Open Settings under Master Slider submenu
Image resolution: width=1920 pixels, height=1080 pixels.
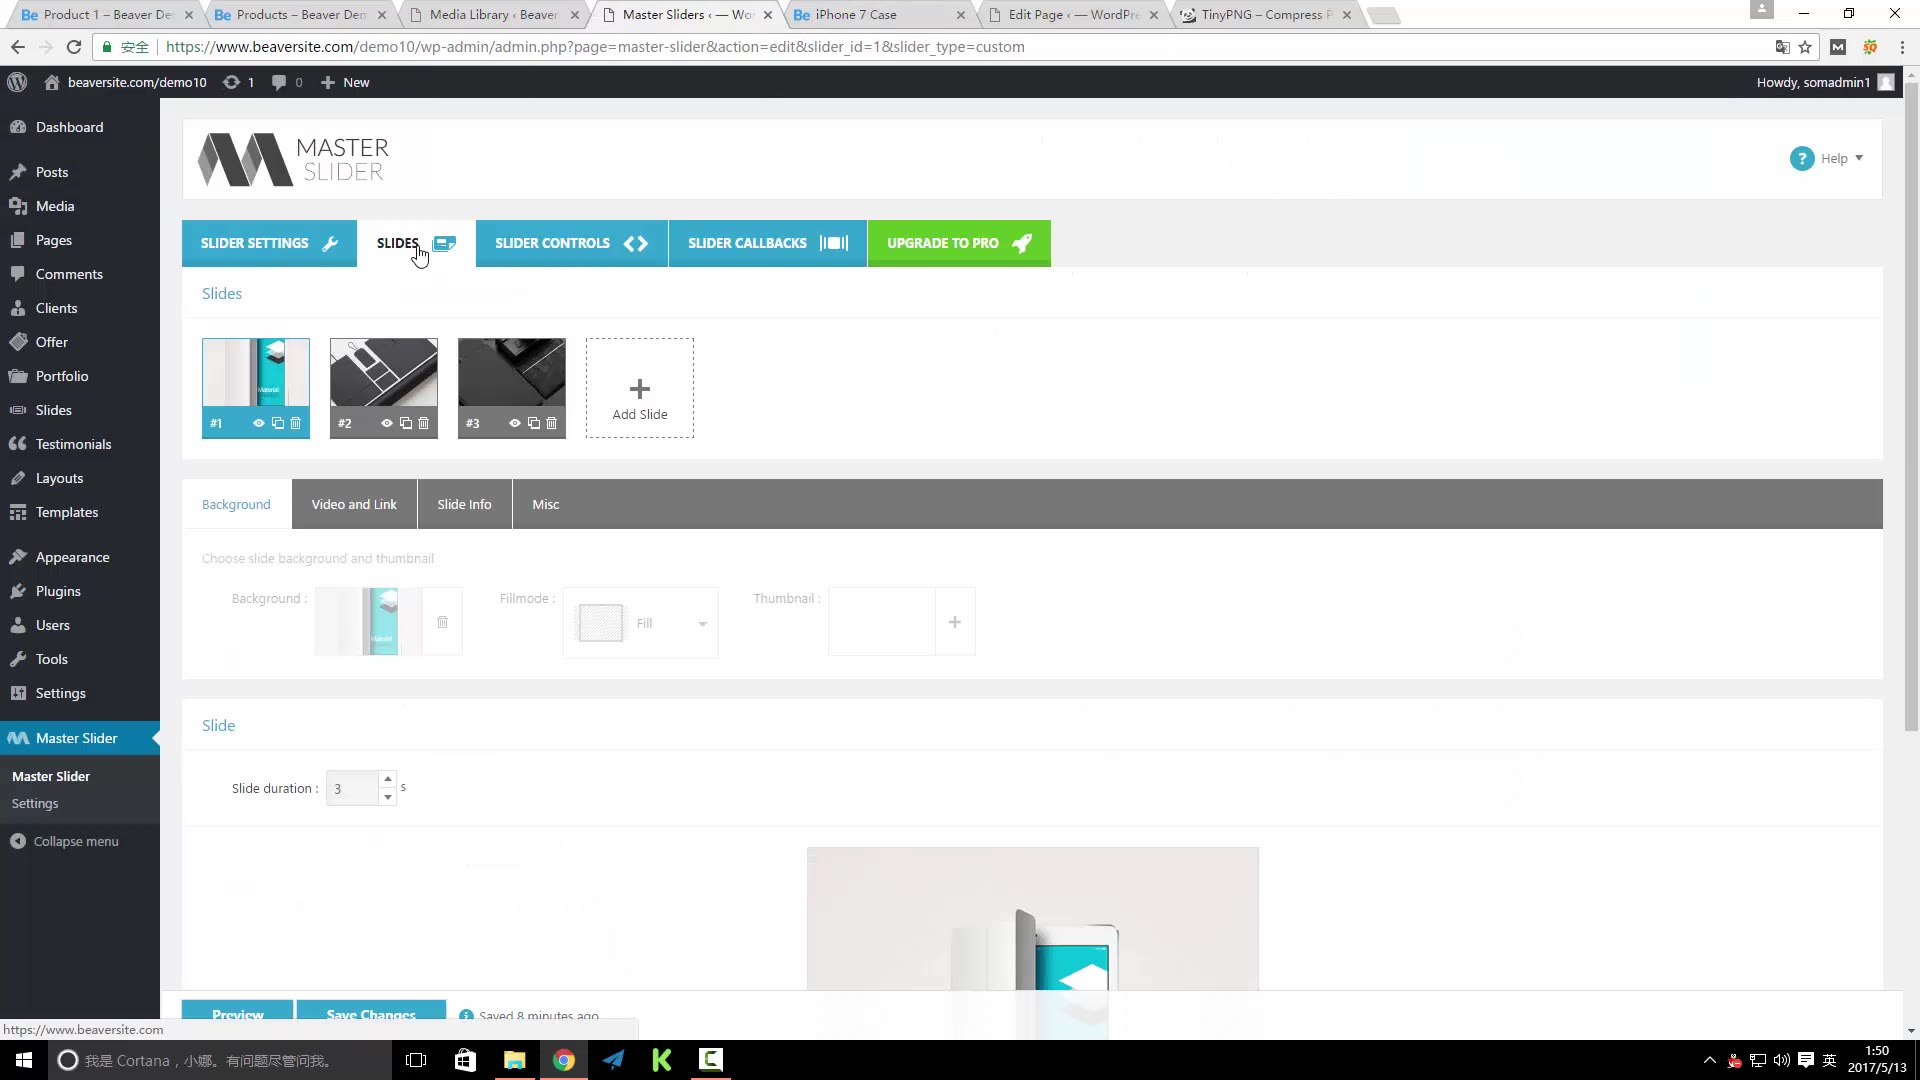tap(35, 803)
